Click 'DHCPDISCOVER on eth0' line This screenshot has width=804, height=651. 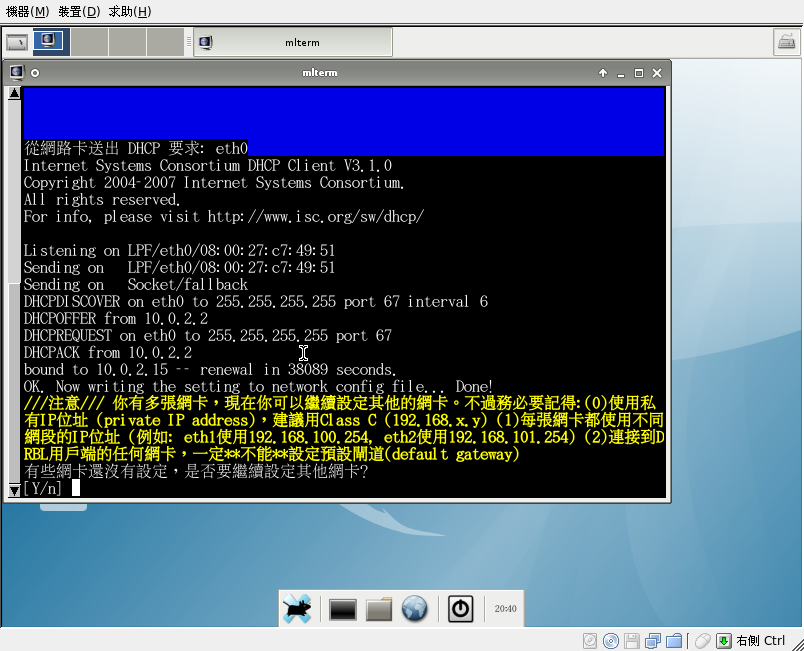pyautogui.click(x=256, y=301)
